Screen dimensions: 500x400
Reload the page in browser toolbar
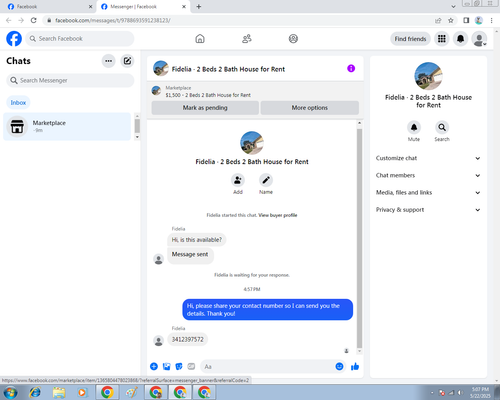tap(33, 20)
